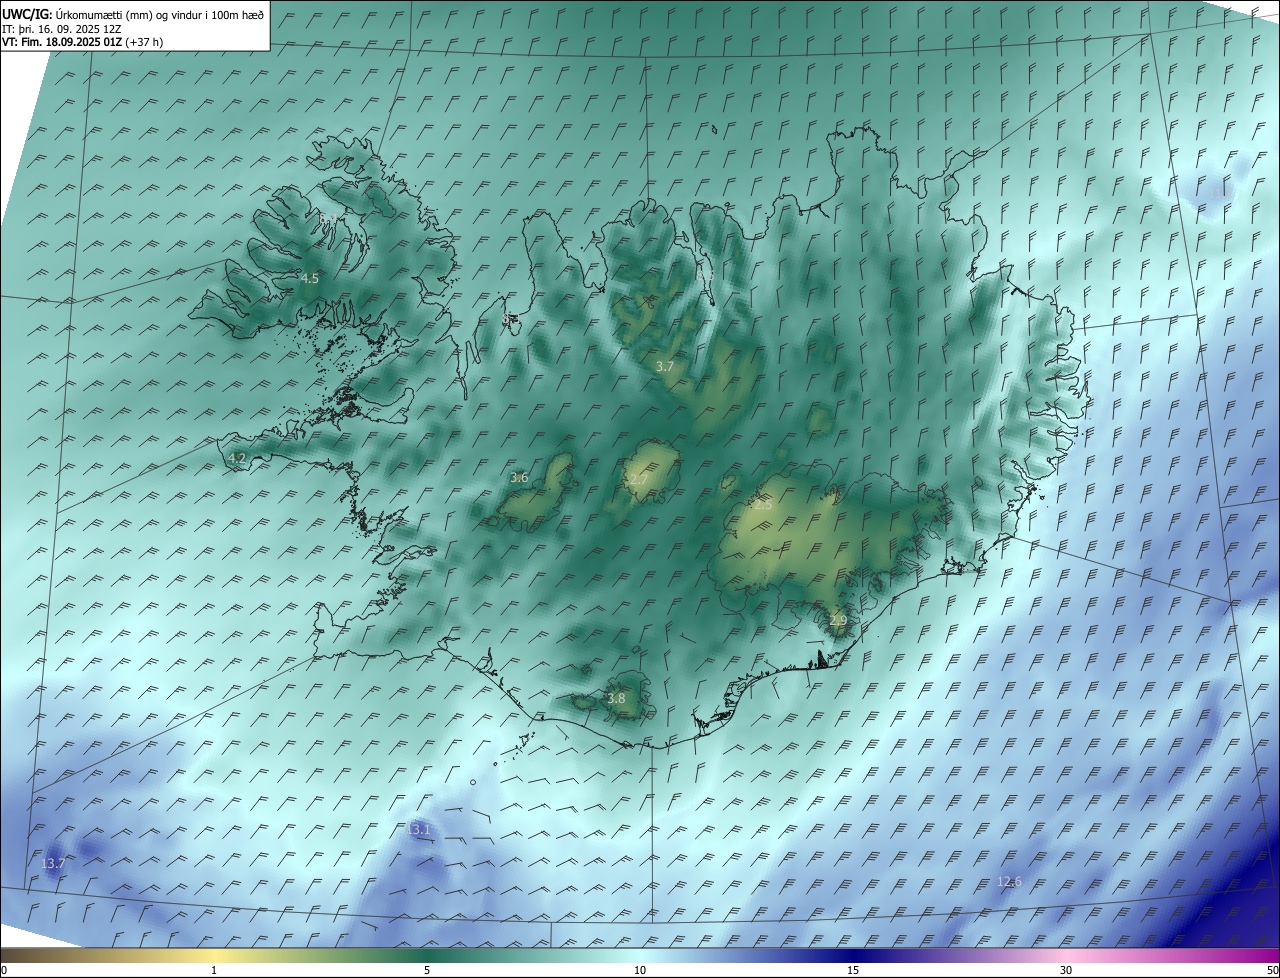Click the "1" label on the color scale
This screenshot has height=978, width=1280.
pyautogui.click(x=214, y=971)
